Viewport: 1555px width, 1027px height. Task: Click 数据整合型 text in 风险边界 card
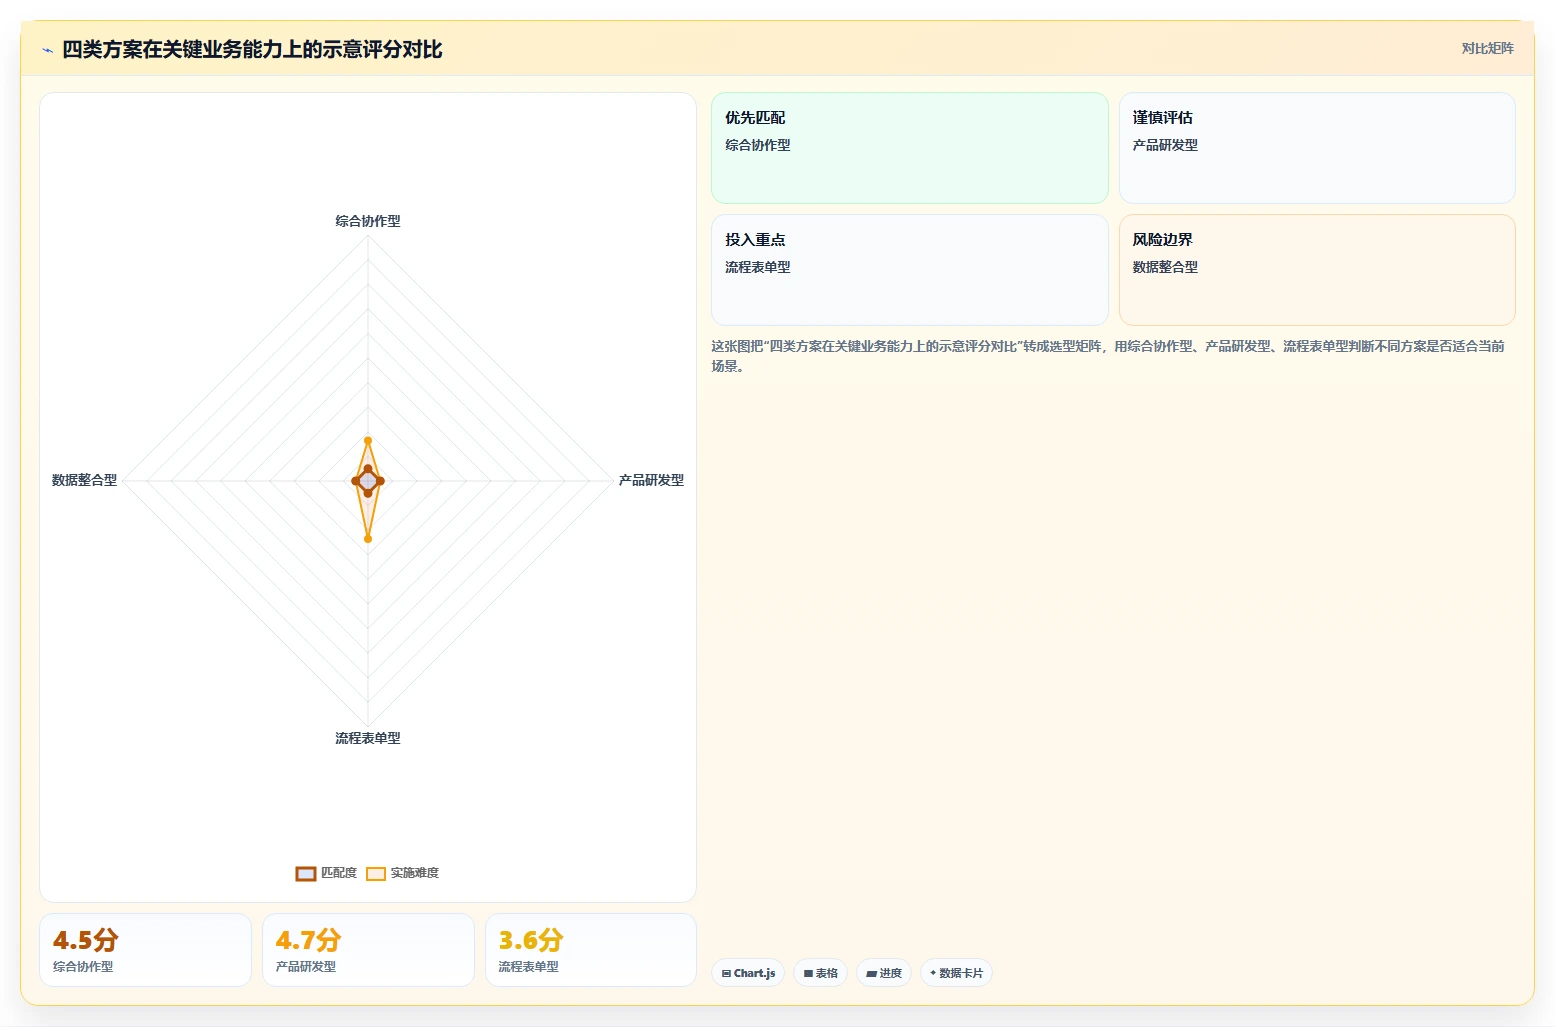coord(1165,267)
